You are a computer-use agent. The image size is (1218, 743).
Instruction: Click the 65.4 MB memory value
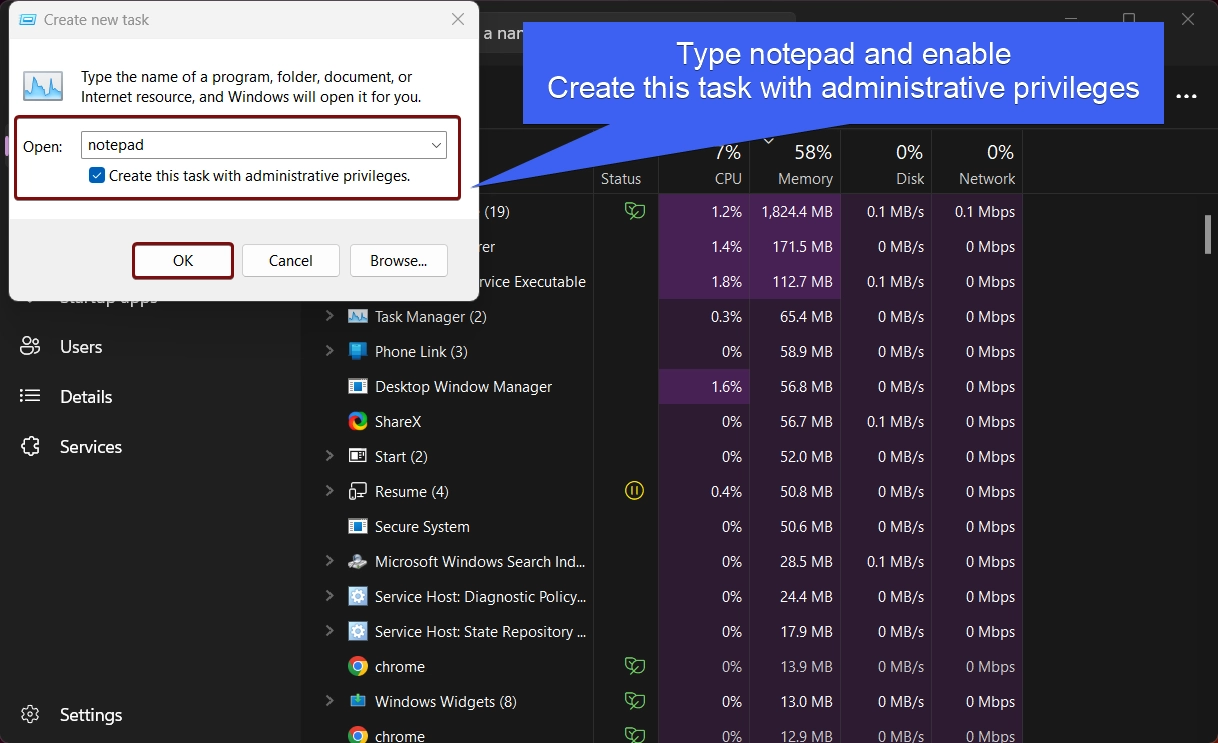806,317
